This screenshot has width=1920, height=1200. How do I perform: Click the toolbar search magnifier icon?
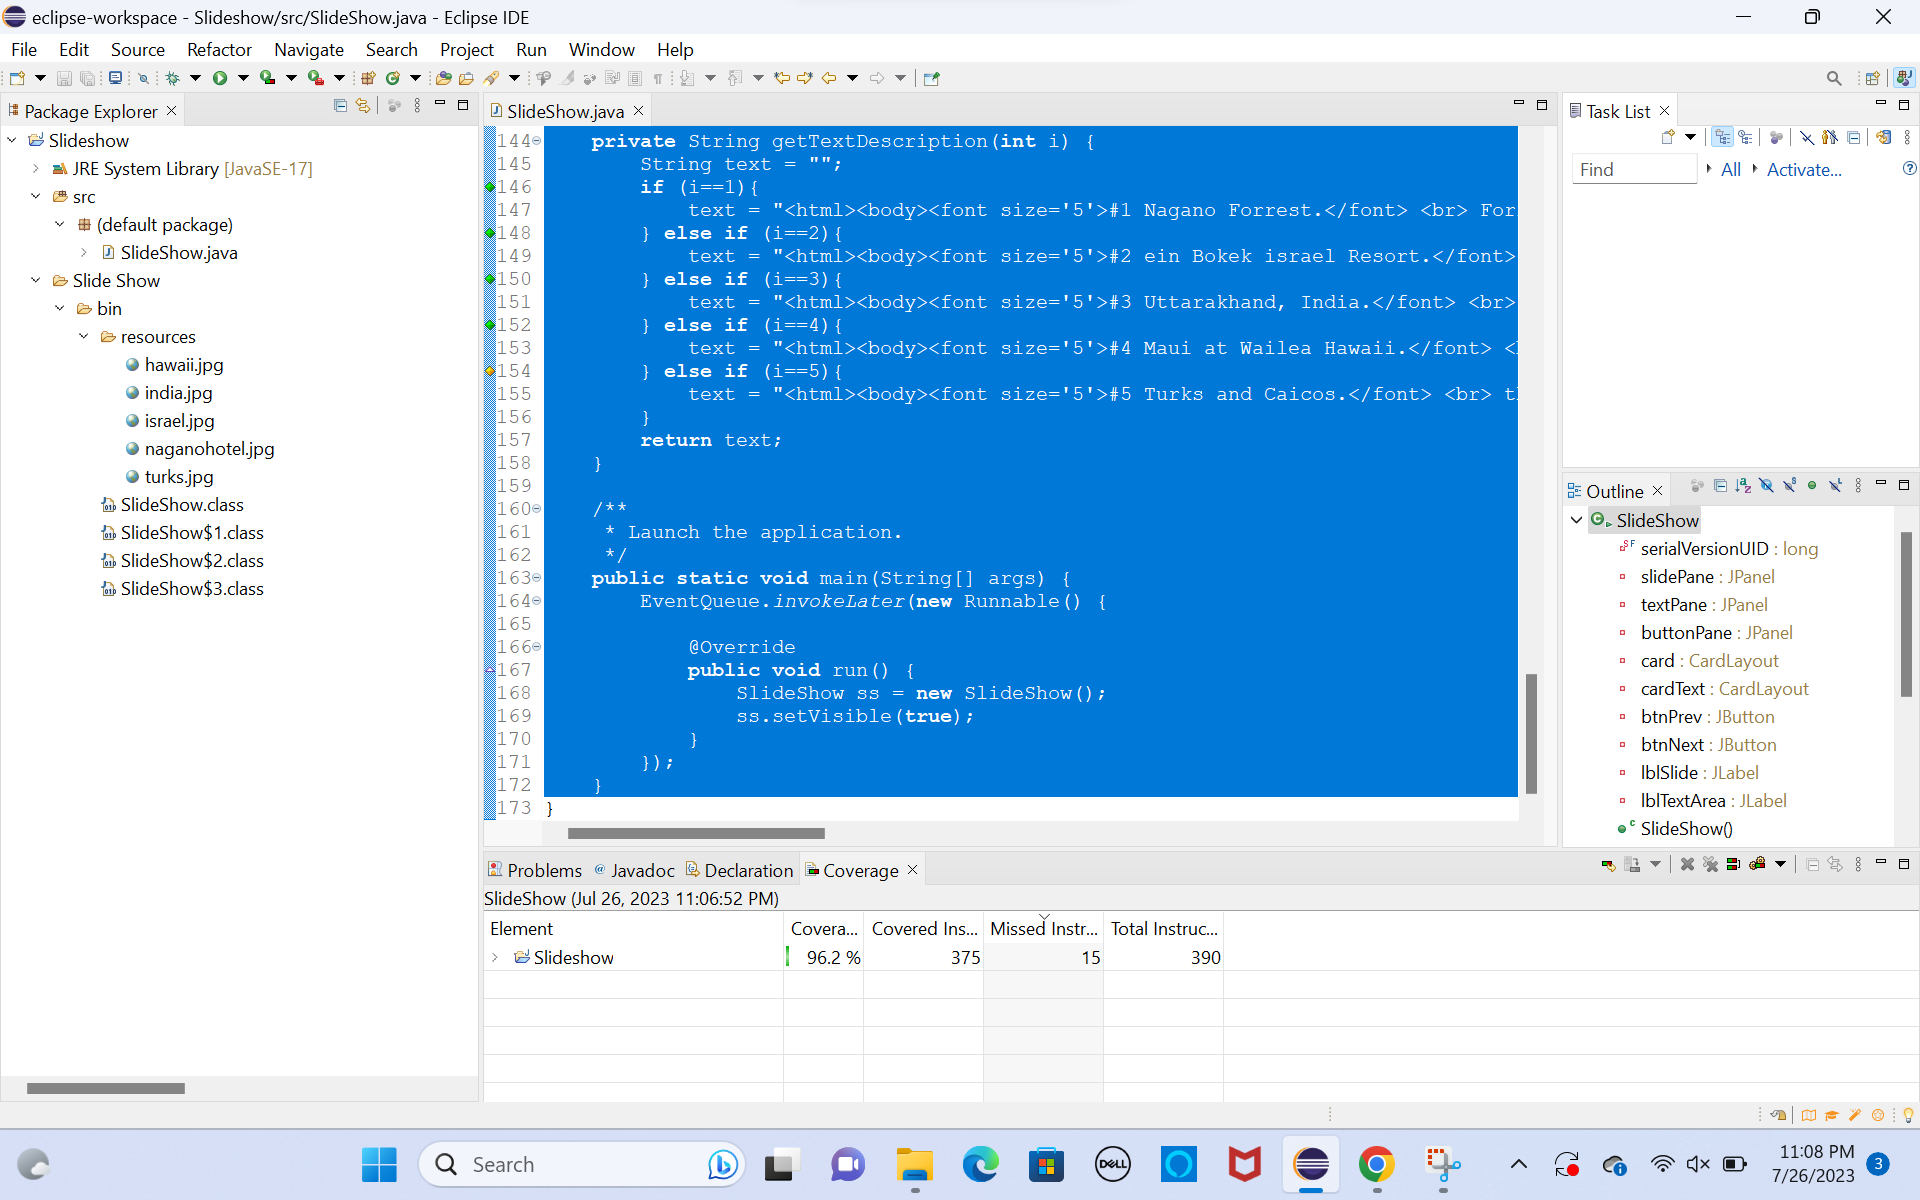(1833, 78)
